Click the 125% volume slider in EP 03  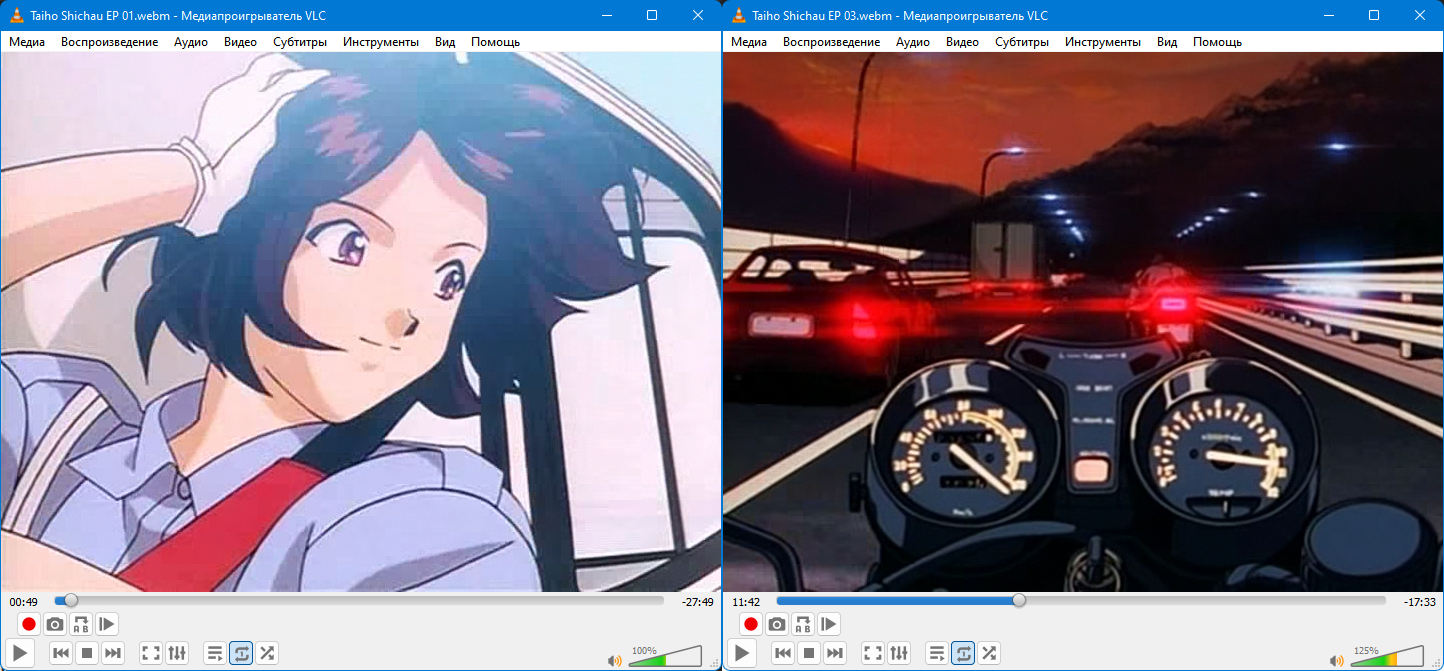click(1387, 656)
